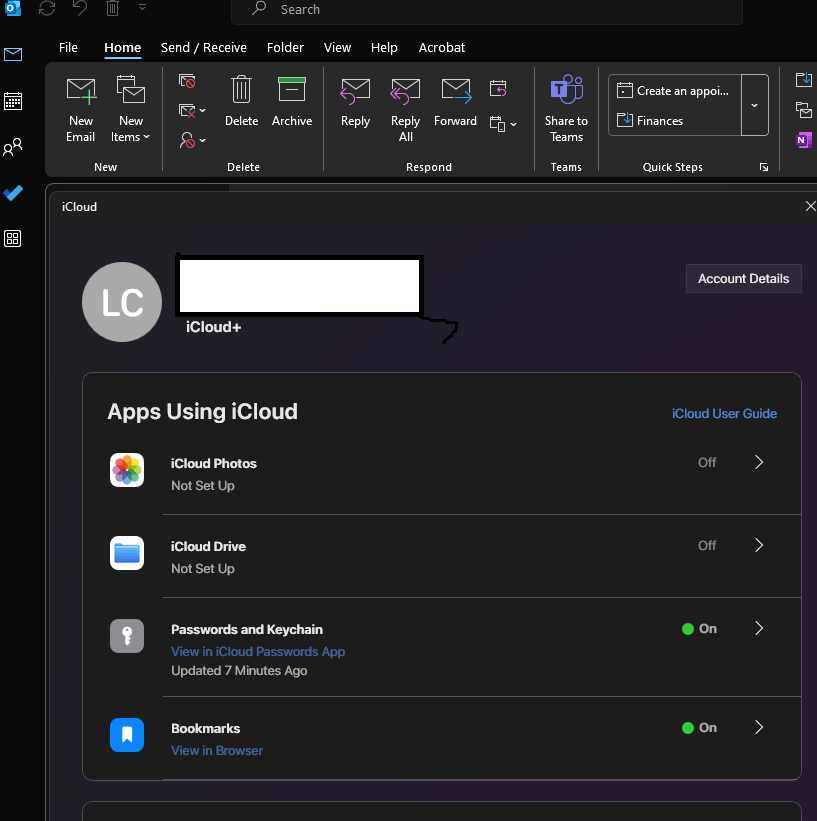This screenshot has width=817, height=821.
Task: Click the Rules icon at ribbon edge
Action: tap(803, 110)
